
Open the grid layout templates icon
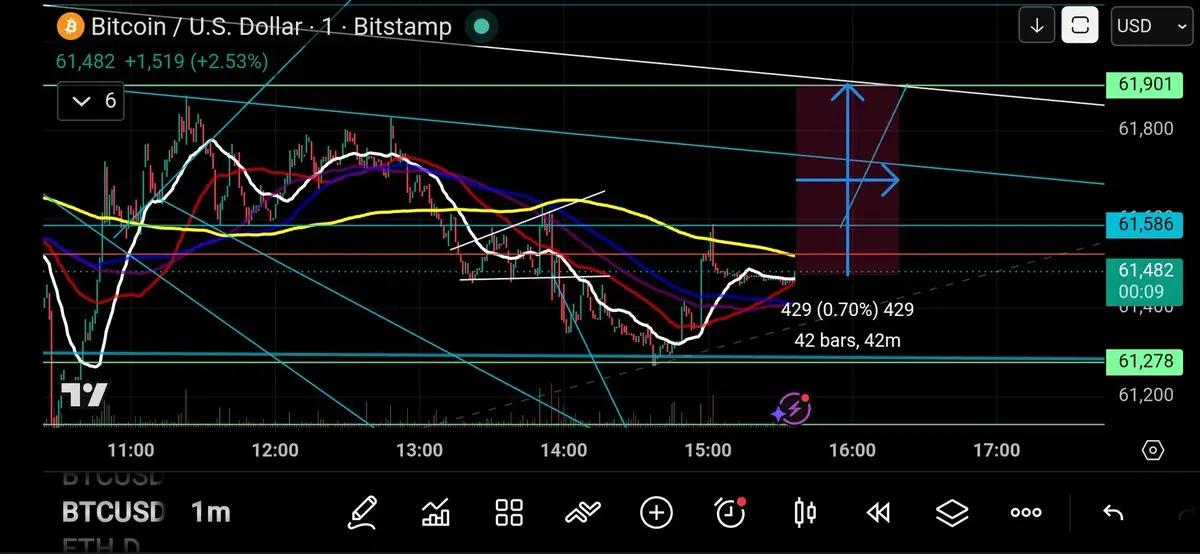510,513
